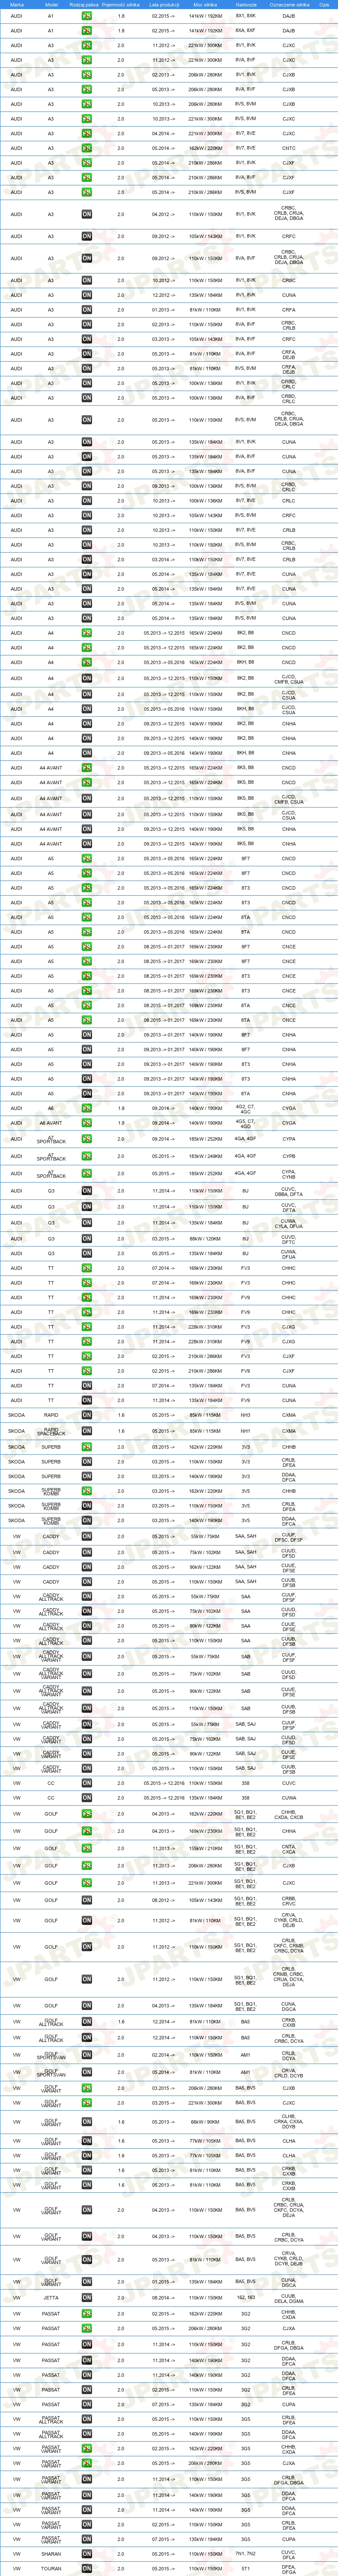Select the petrol icon in the TT FV9 CJXG row
Viewport: 338px width, 2576px height.
tap(87, 1342)
